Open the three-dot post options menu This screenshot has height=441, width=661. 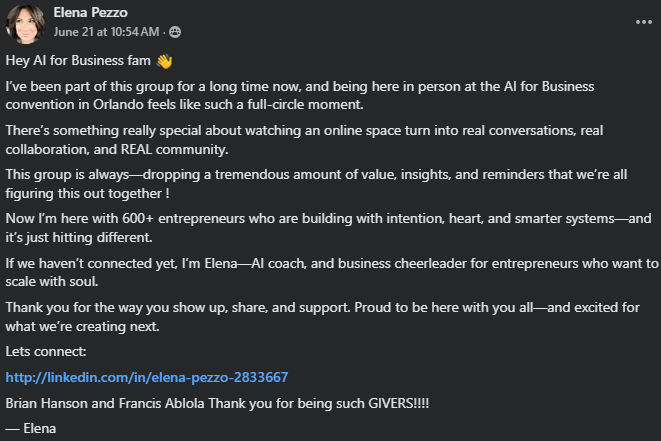642,21
